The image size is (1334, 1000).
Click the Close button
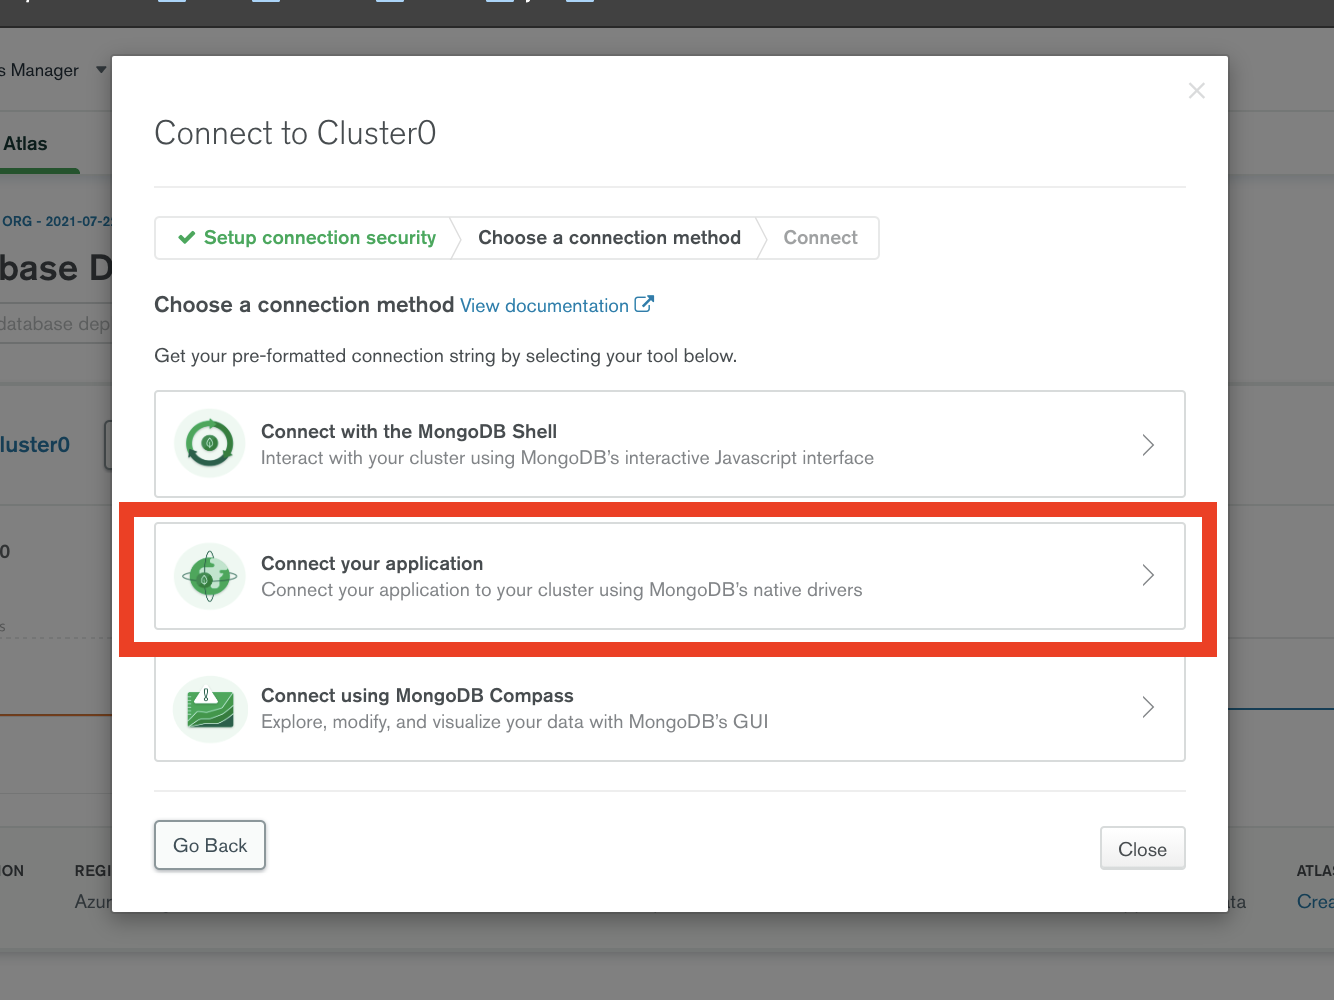click(x=1142, y=849)
